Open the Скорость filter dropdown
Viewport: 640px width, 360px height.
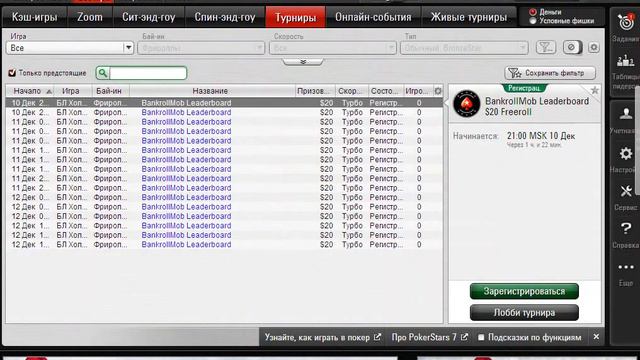333,48
